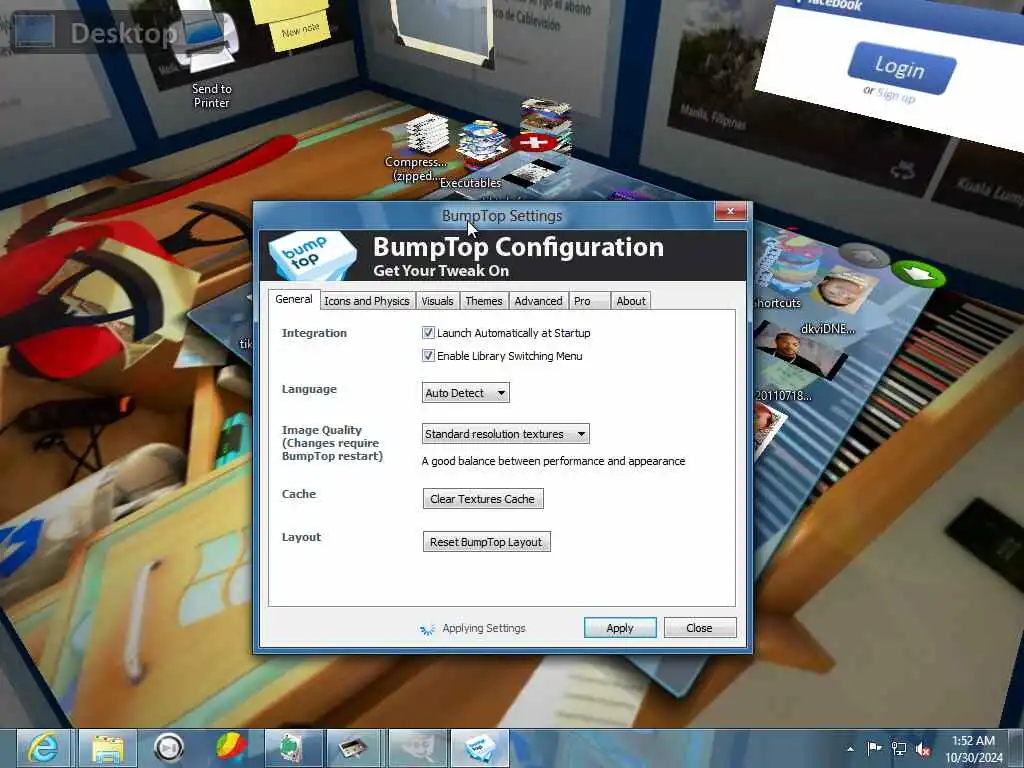Click the Clear Textures Cache button
1024x768 pixels.
tap(483, 499)
